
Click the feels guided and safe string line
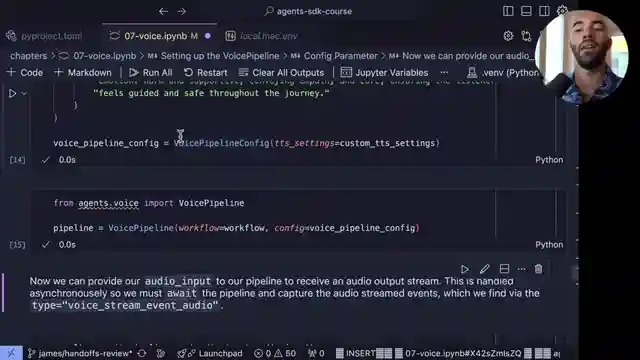[x=211, y=93]
